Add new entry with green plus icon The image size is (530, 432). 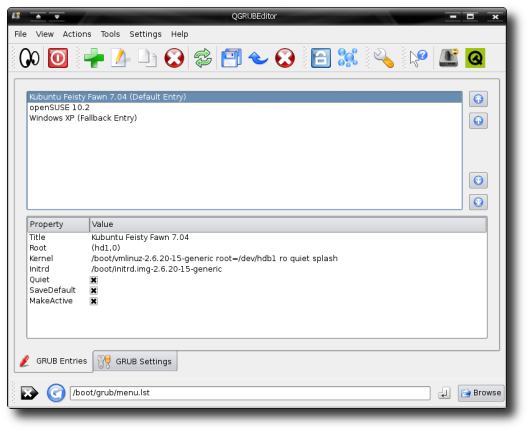tap(94, 58)
